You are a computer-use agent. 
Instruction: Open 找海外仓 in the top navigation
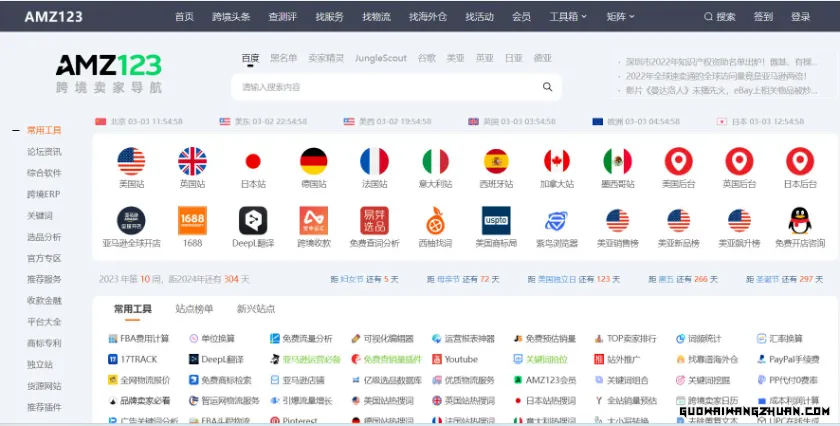coord(428,17)
